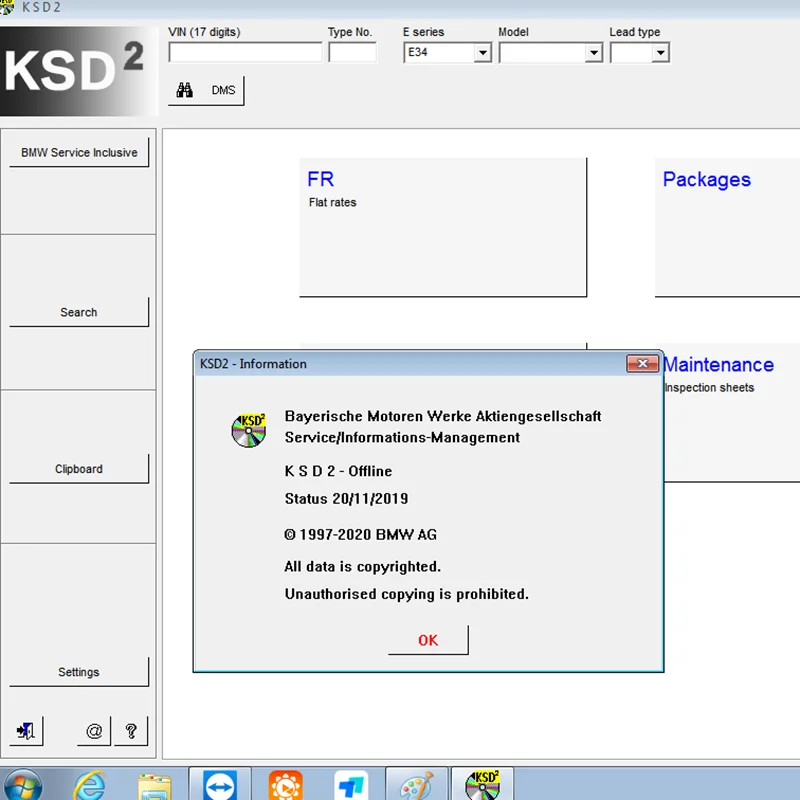Open help with question mark icon

coord(131,731)
